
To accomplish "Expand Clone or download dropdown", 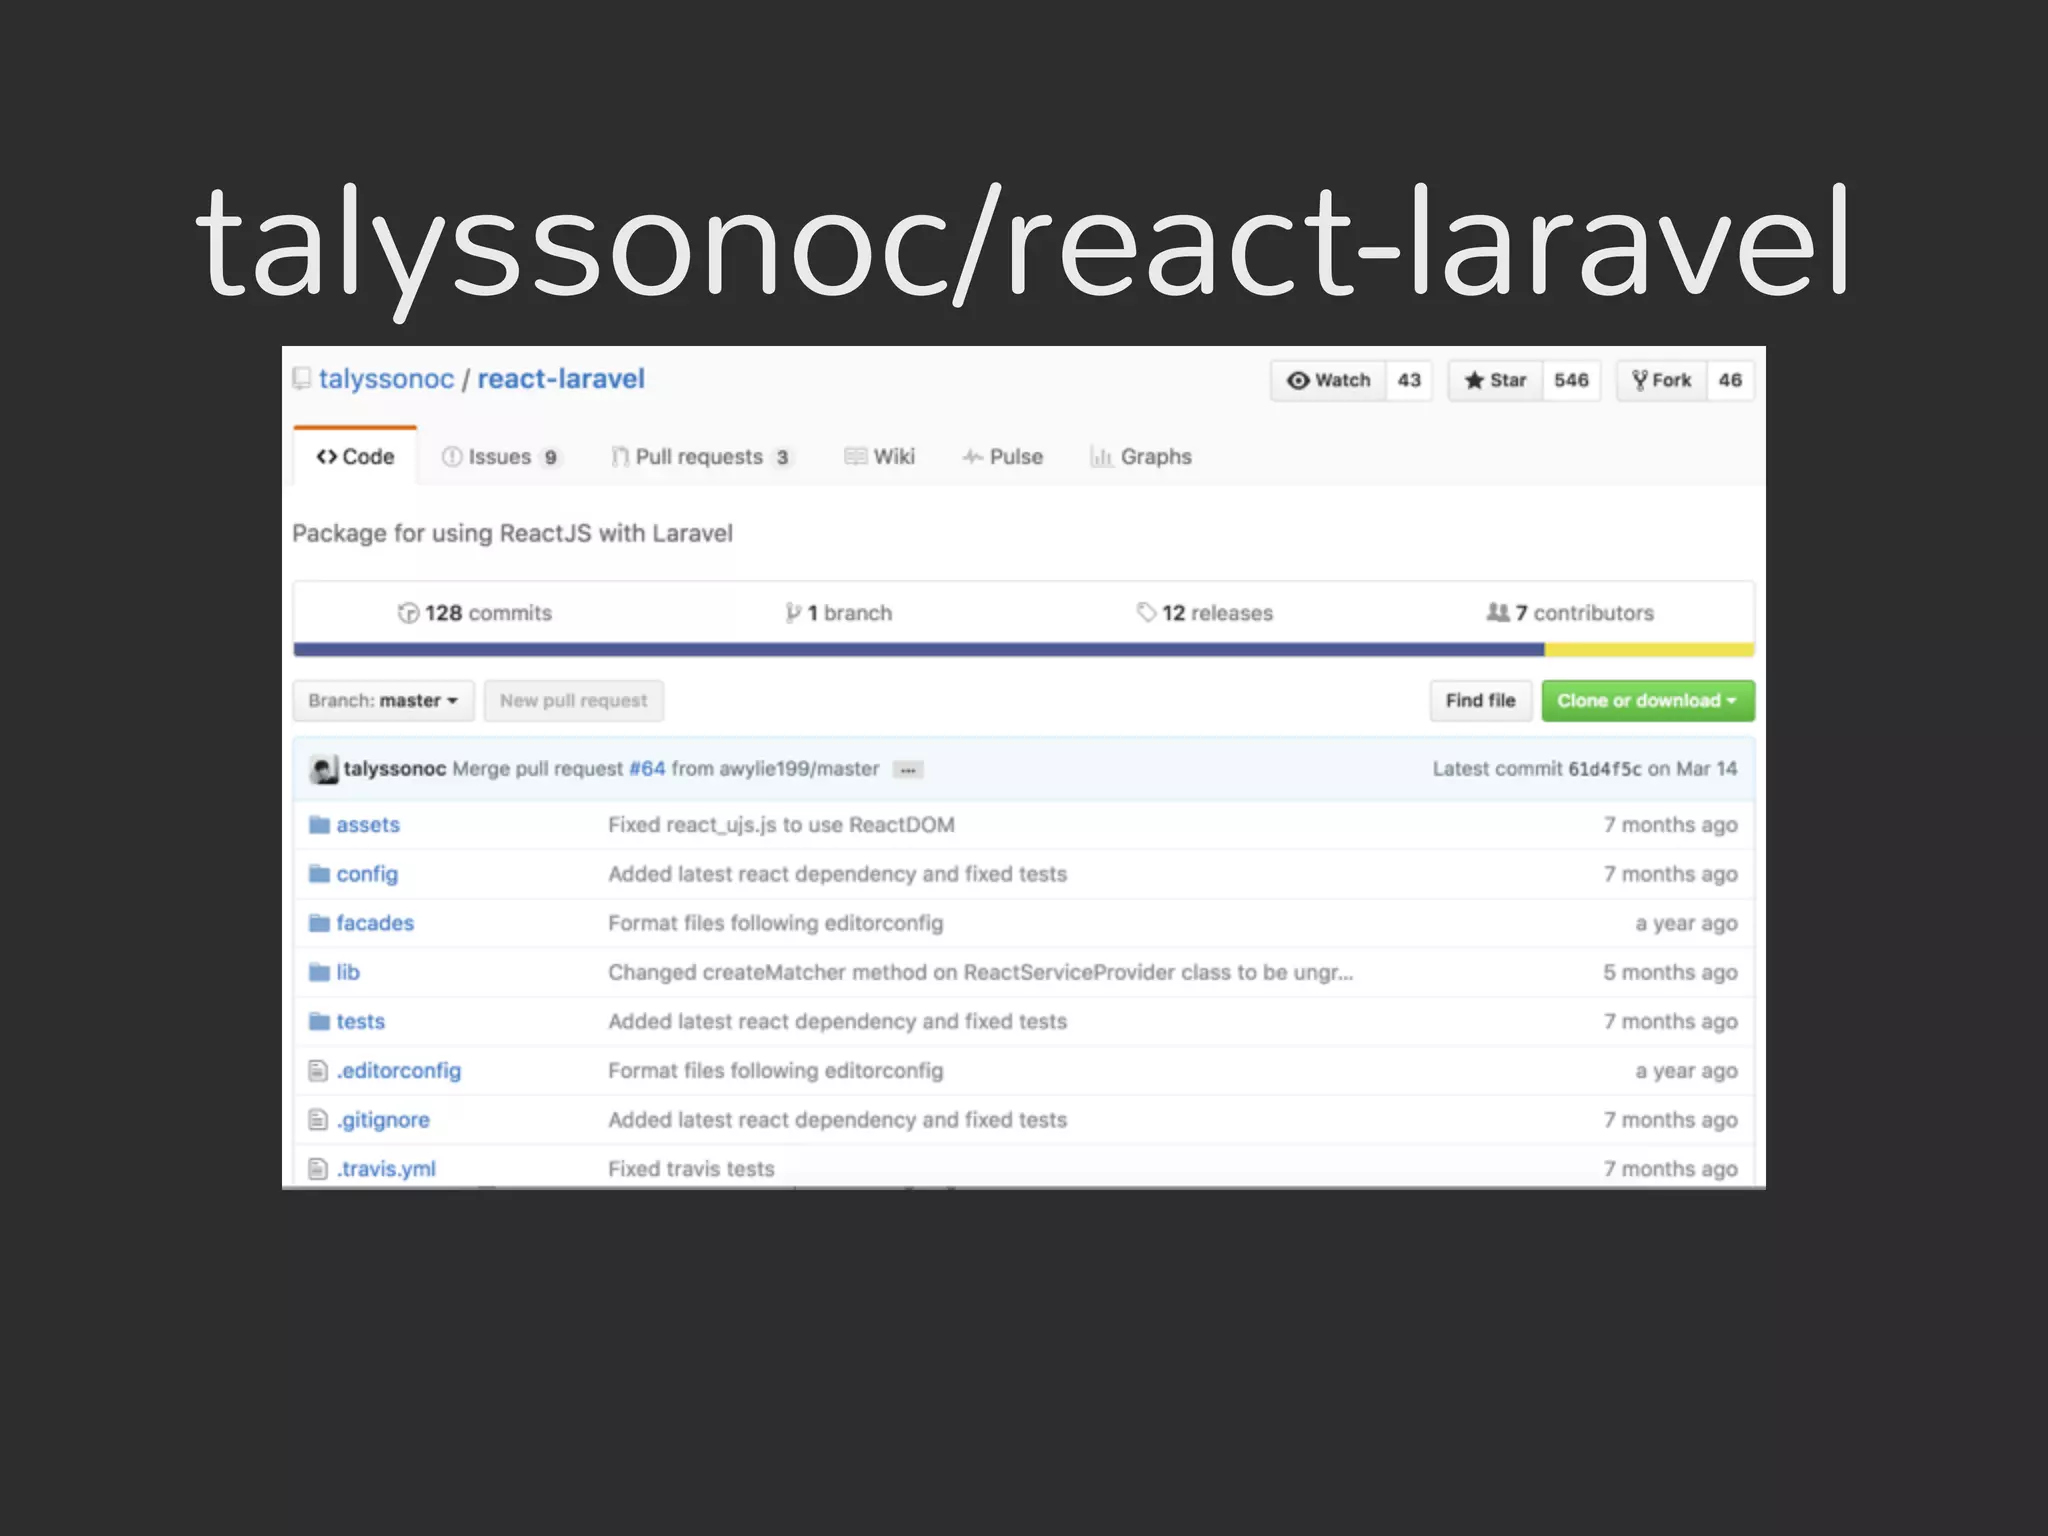I will [1648, 701].
